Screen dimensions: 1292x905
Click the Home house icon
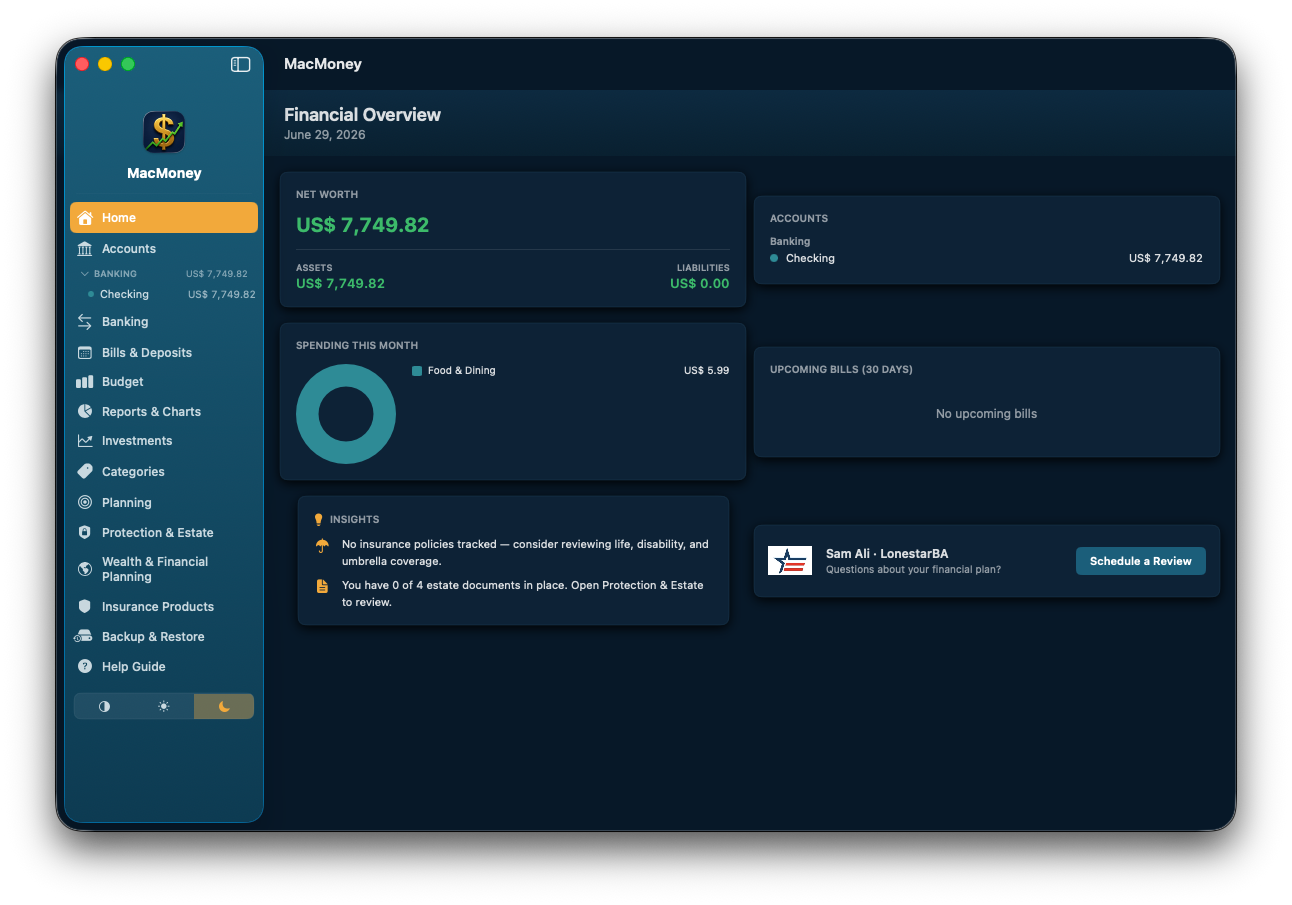85,218
